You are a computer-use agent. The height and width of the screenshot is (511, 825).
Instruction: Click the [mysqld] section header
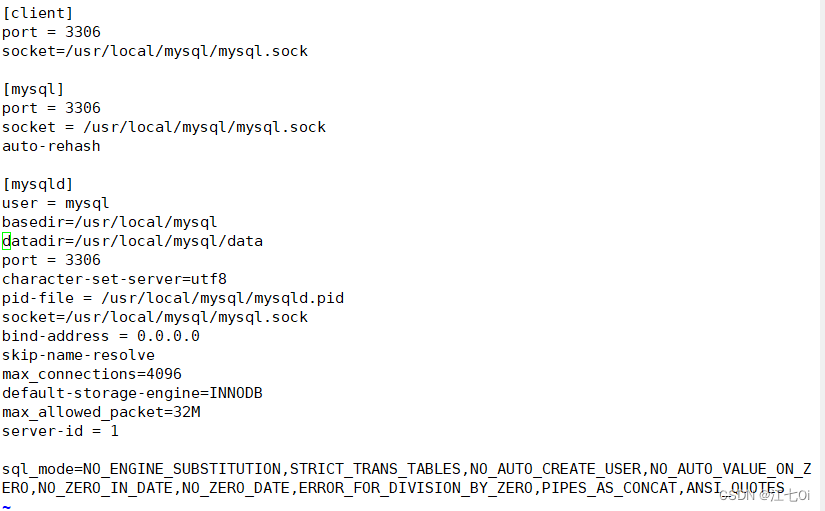[x=38, y=184]
